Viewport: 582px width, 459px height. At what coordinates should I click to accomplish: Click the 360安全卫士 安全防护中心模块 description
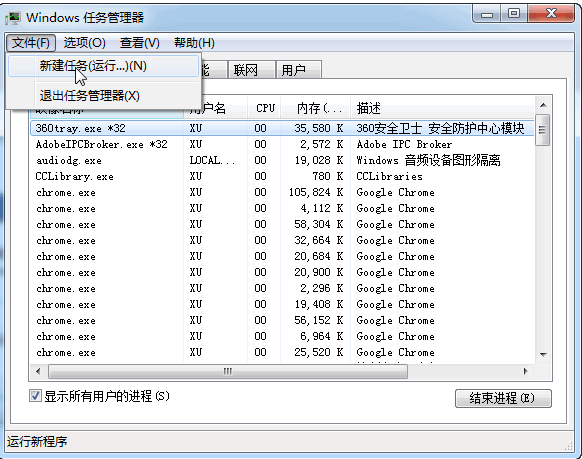[440, 128]
